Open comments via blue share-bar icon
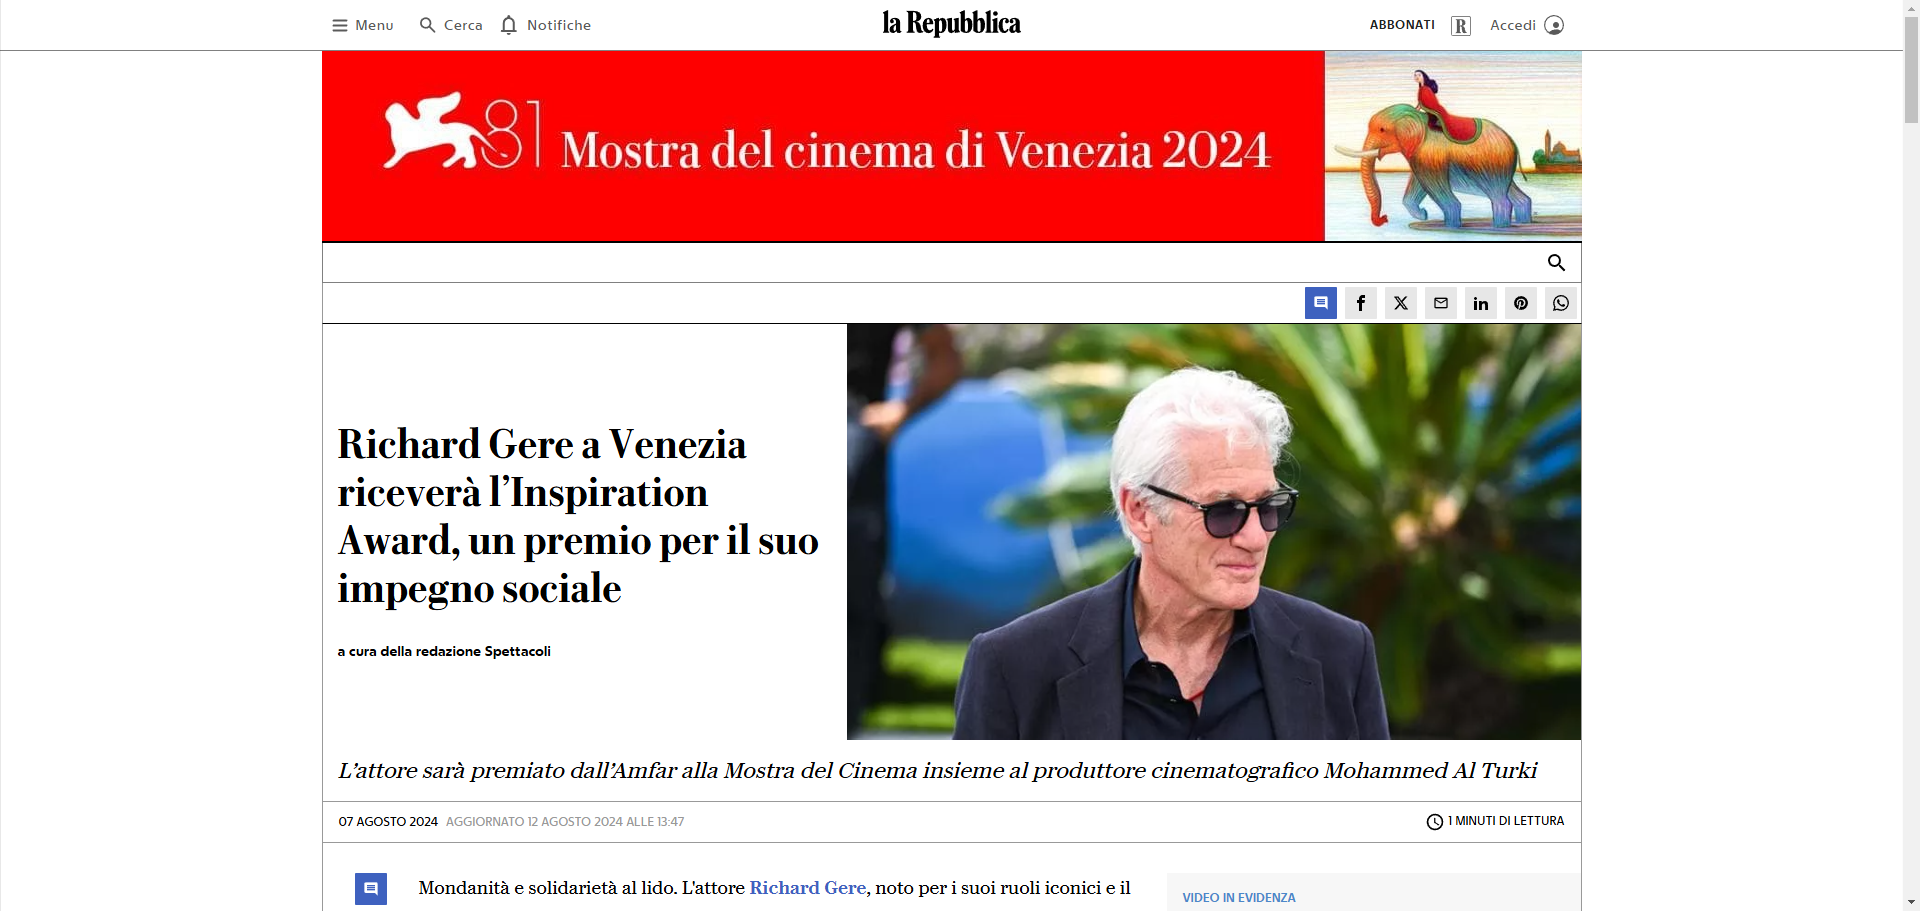 (1321, 303)
